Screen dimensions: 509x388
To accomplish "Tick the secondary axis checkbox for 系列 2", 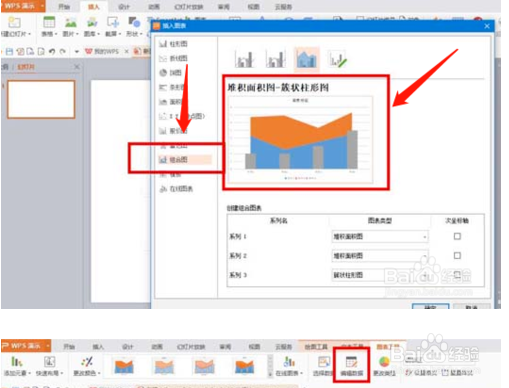I will [x=457, y=256].
